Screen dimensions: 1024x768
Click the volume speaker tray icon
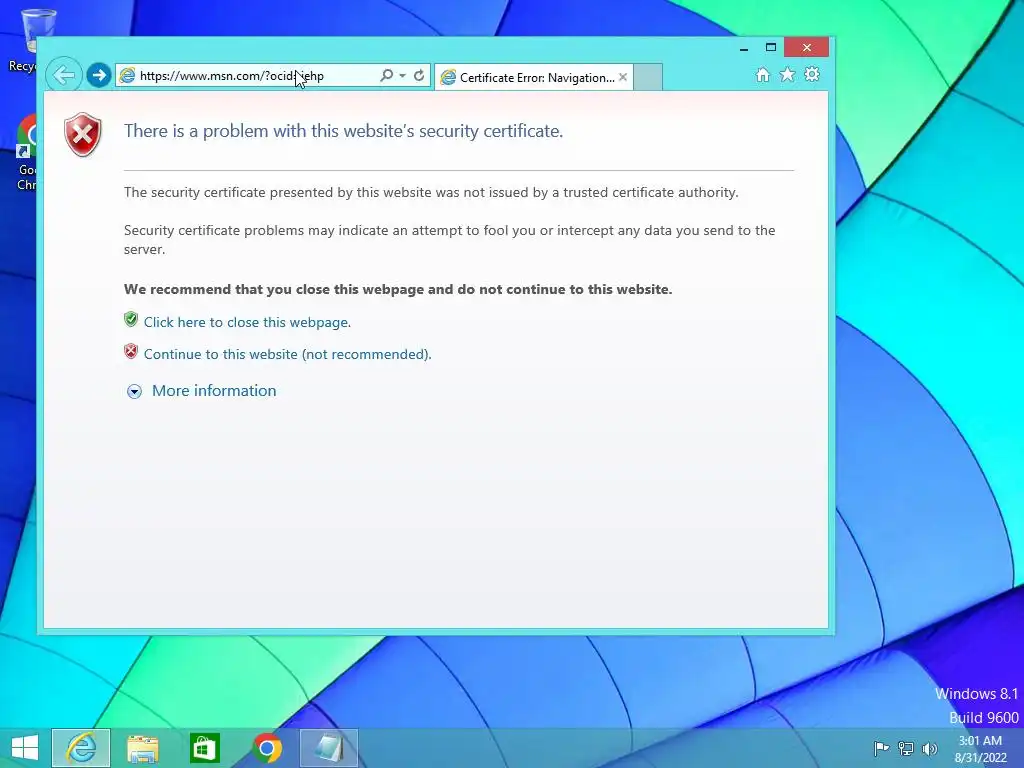click(x=929, y=748)
